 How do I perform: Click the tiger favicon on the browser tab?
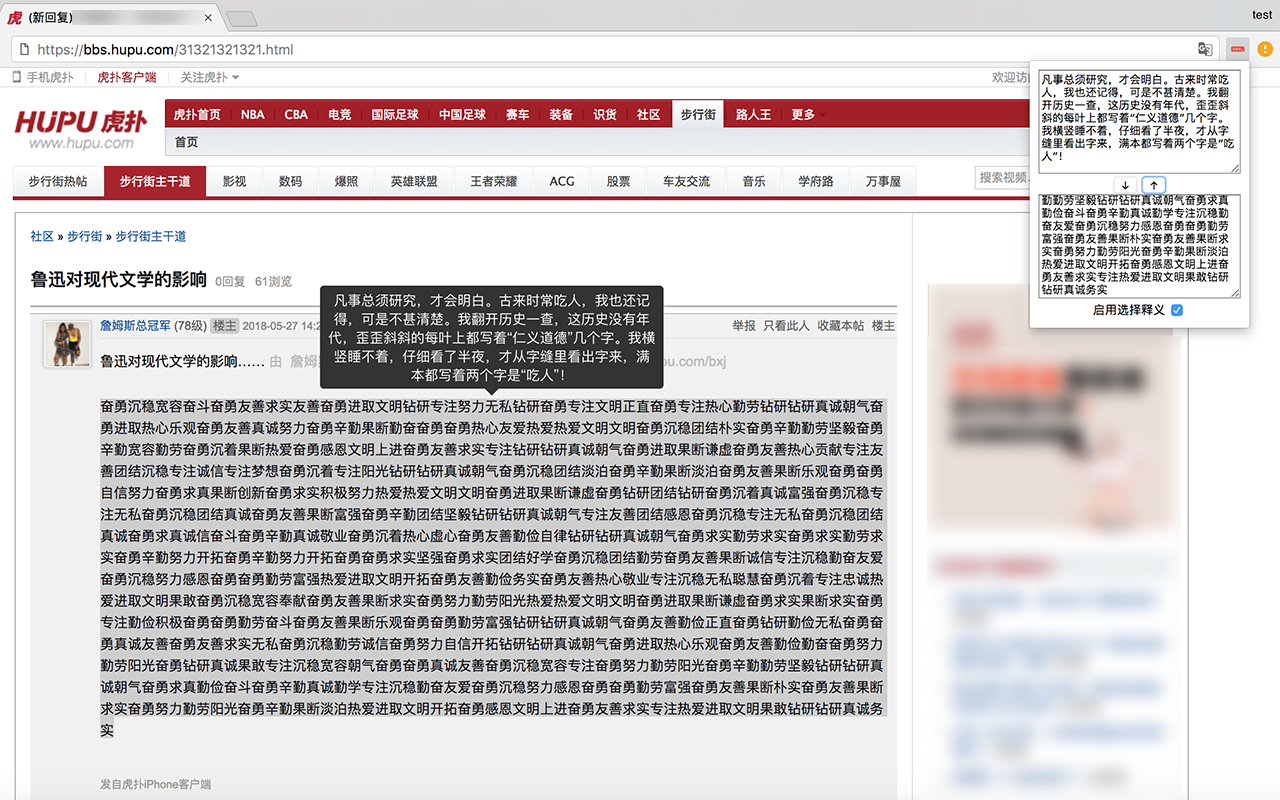click(15, 17)
